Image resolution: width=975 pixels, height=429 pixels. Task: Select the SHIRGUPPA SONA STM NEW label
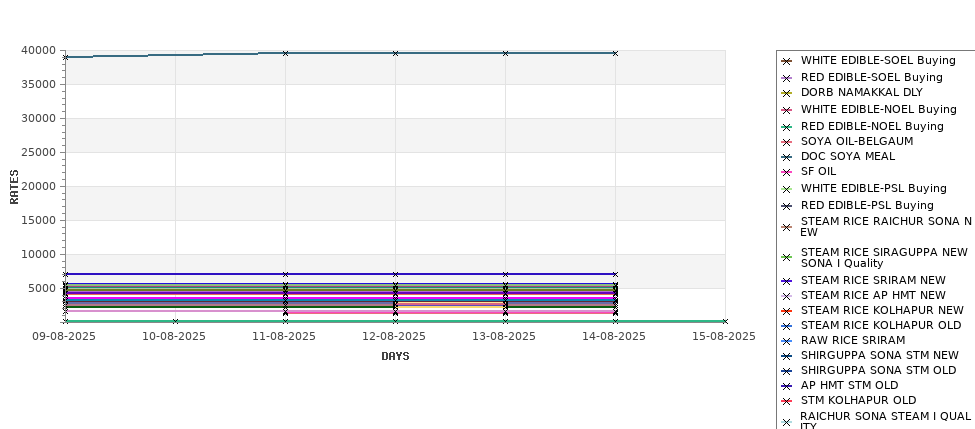[880, 355]
